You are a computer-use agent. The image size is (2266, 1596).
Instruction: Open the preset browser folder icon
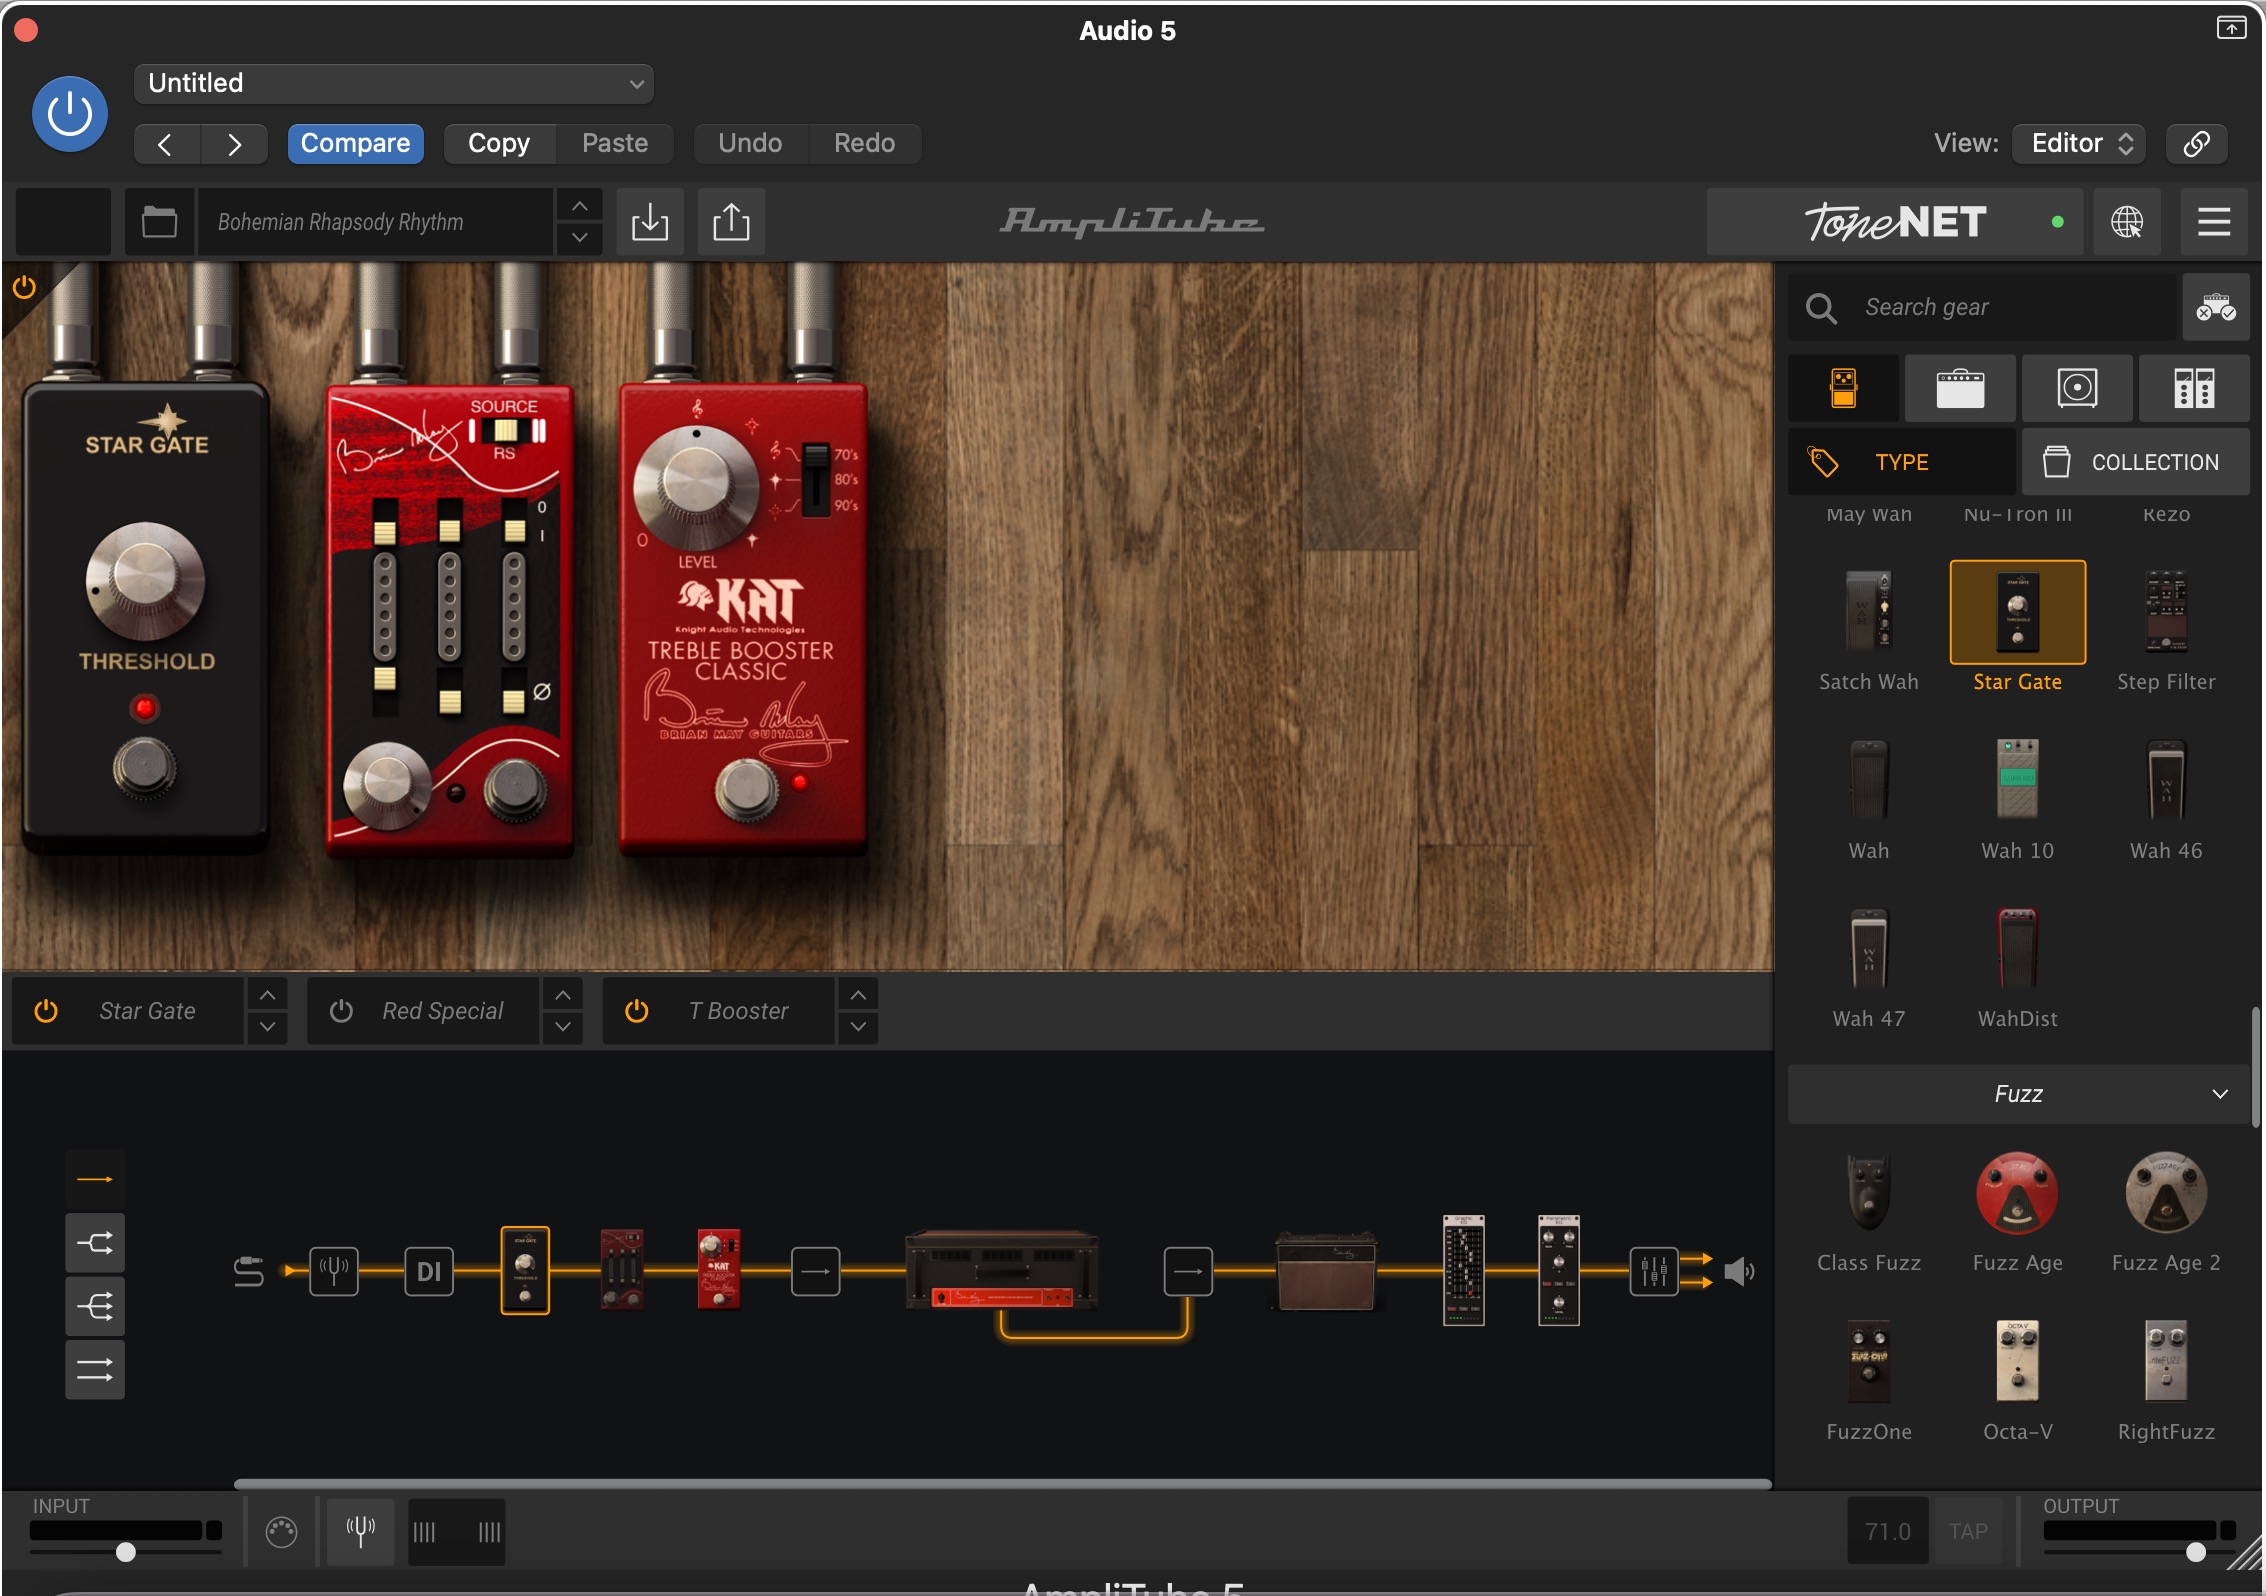(159, 222)
